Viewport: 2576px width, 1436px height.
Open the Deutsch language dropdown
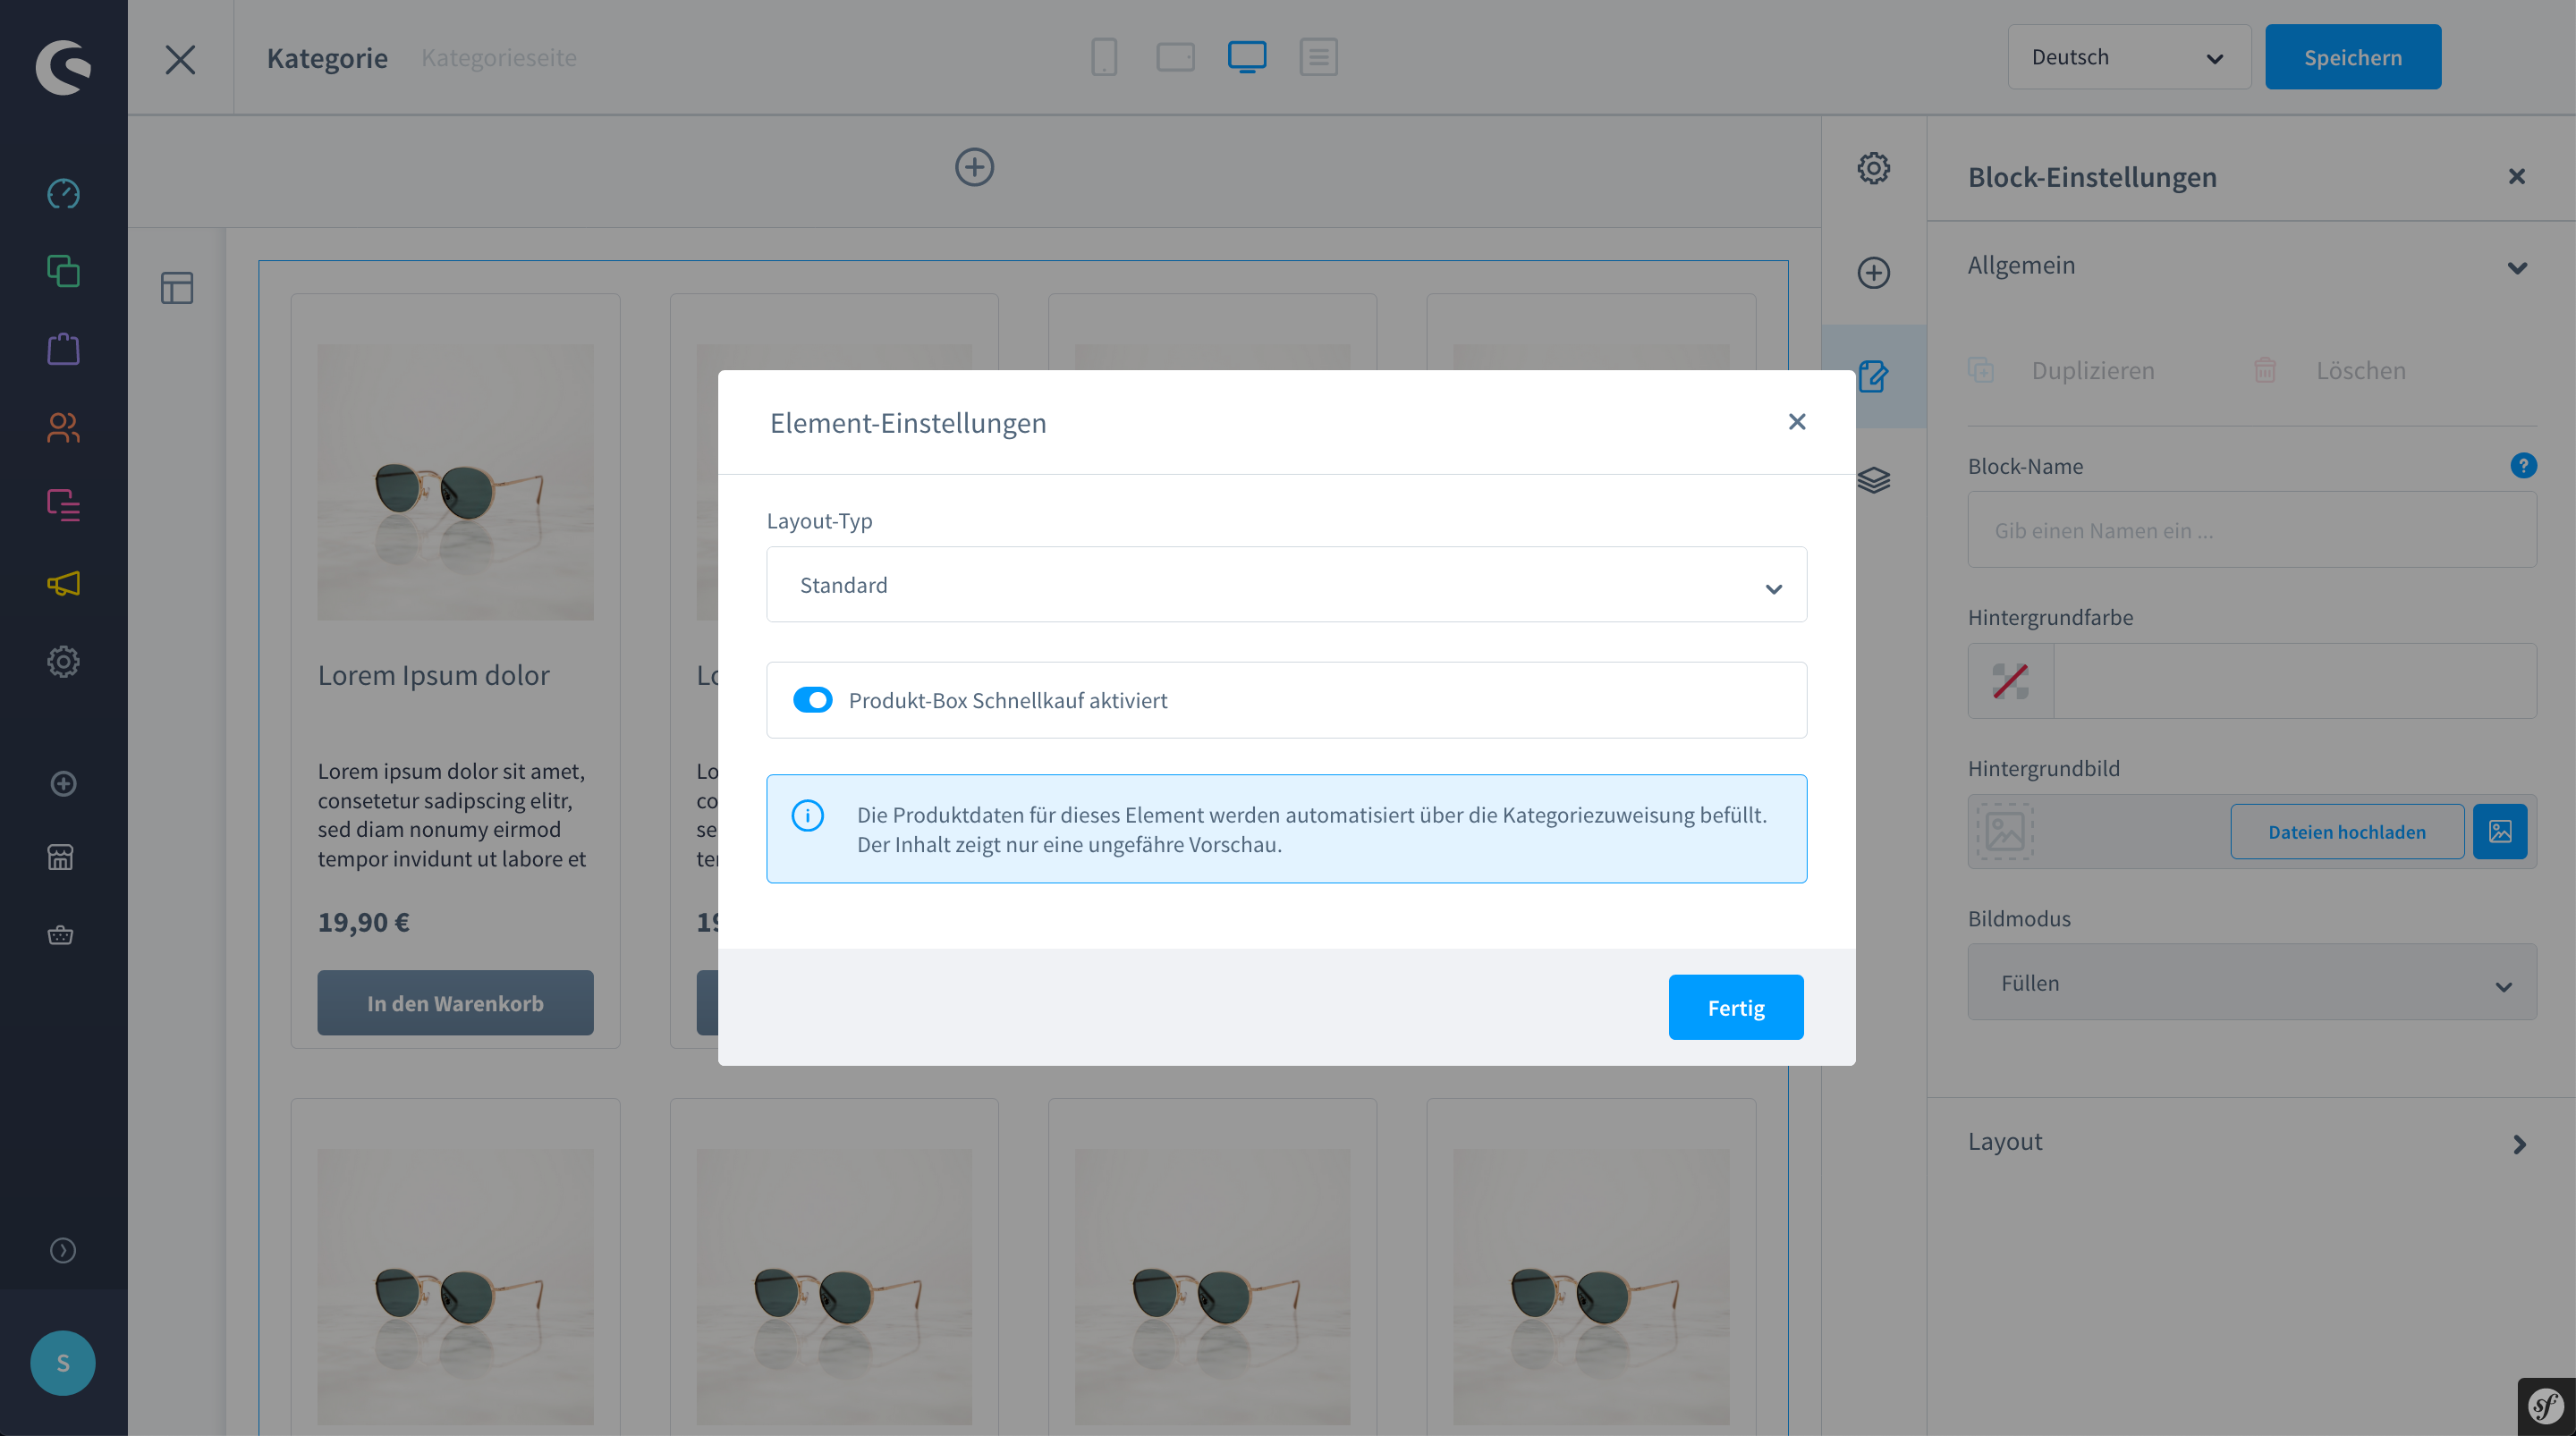[2129, 57]
